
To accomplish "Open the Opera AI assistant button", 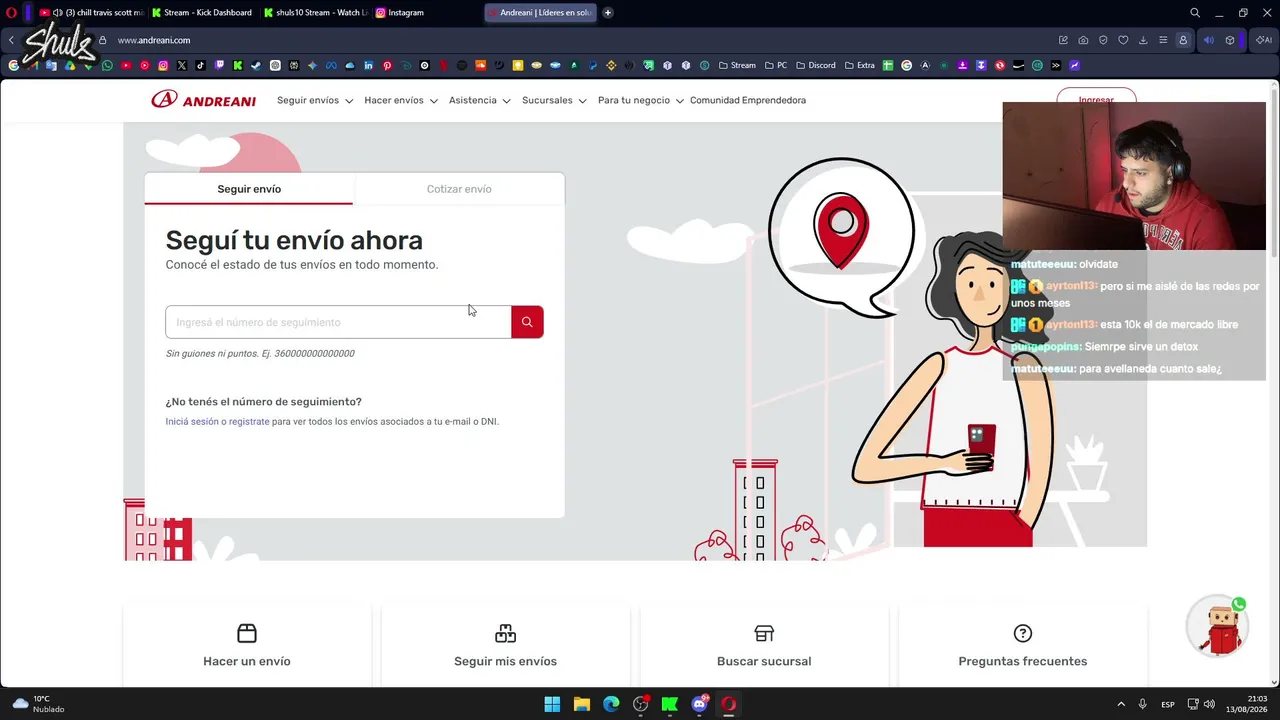I will pyautogui.click(x=1264, y=40).
